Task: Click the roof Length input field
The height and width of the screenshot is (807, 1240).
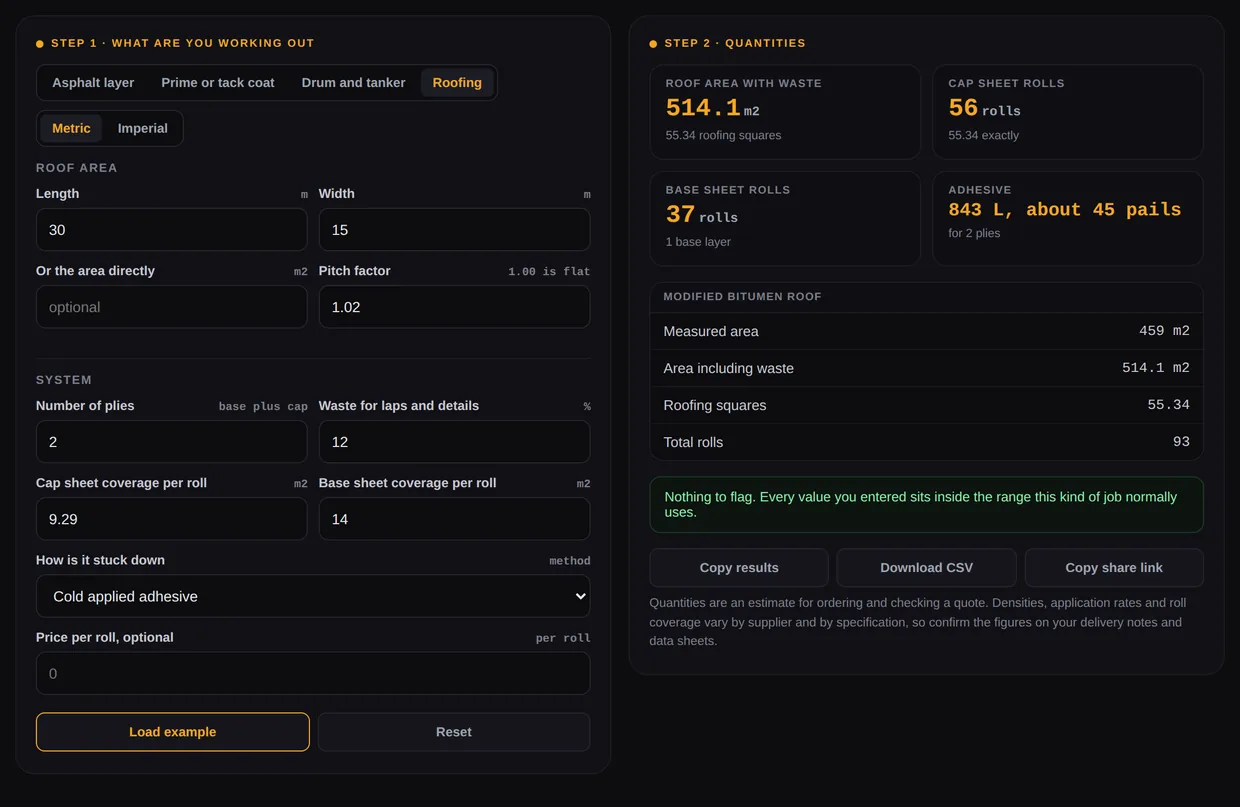Action: [x=172, y=230]
